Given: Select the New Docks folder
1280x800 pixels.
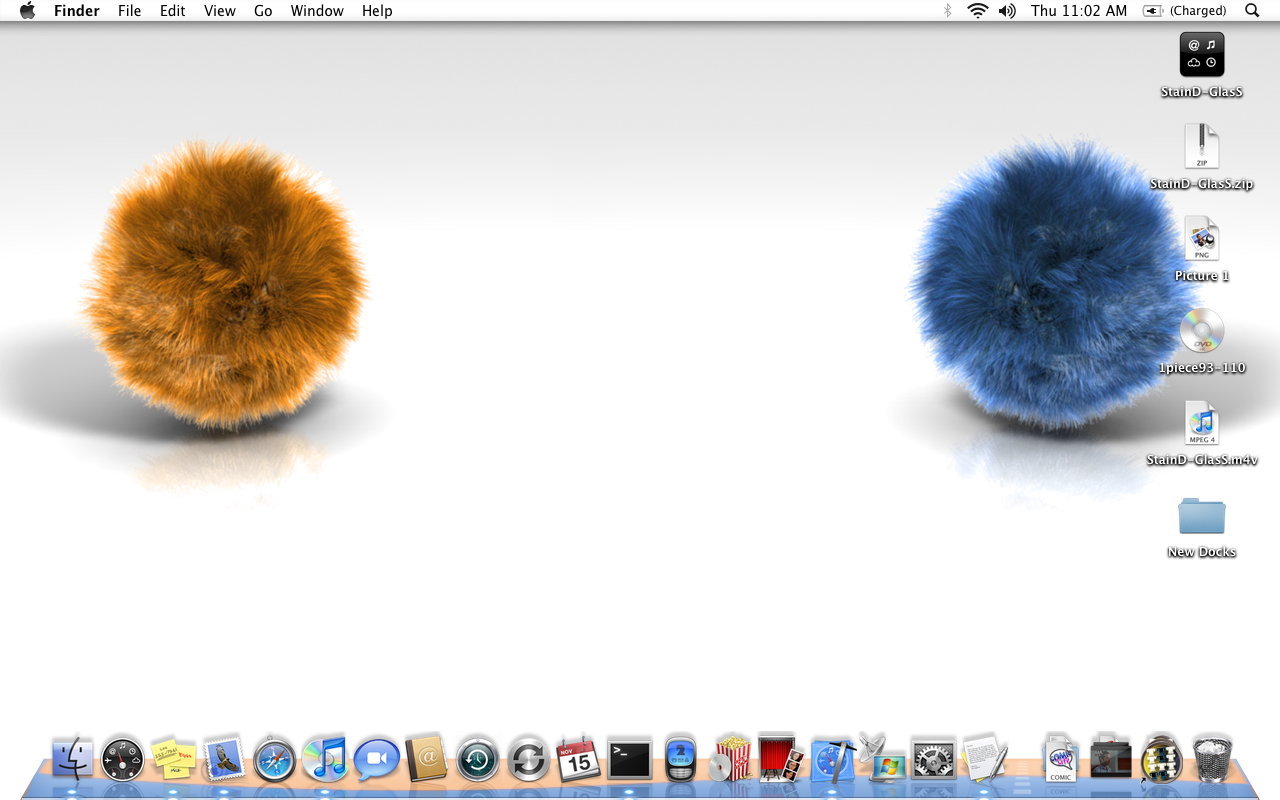Looking at the screenshot, I should pos(1202,525).
